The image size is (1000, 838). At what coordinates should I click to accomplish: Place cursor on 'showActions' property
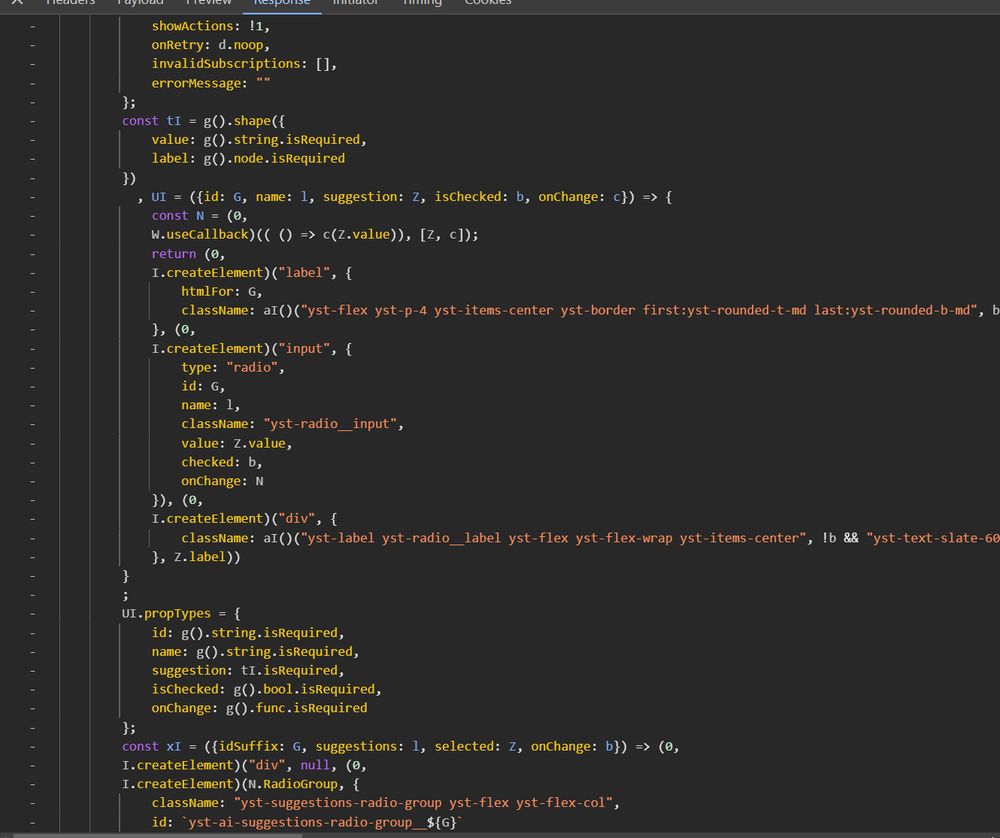pyautogui.click(x=188, y=26)
